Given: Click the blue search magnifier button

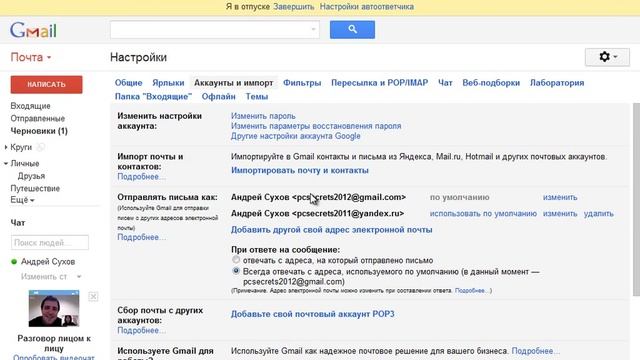Looking at the screenshot, I should click(x=352, y=29).
